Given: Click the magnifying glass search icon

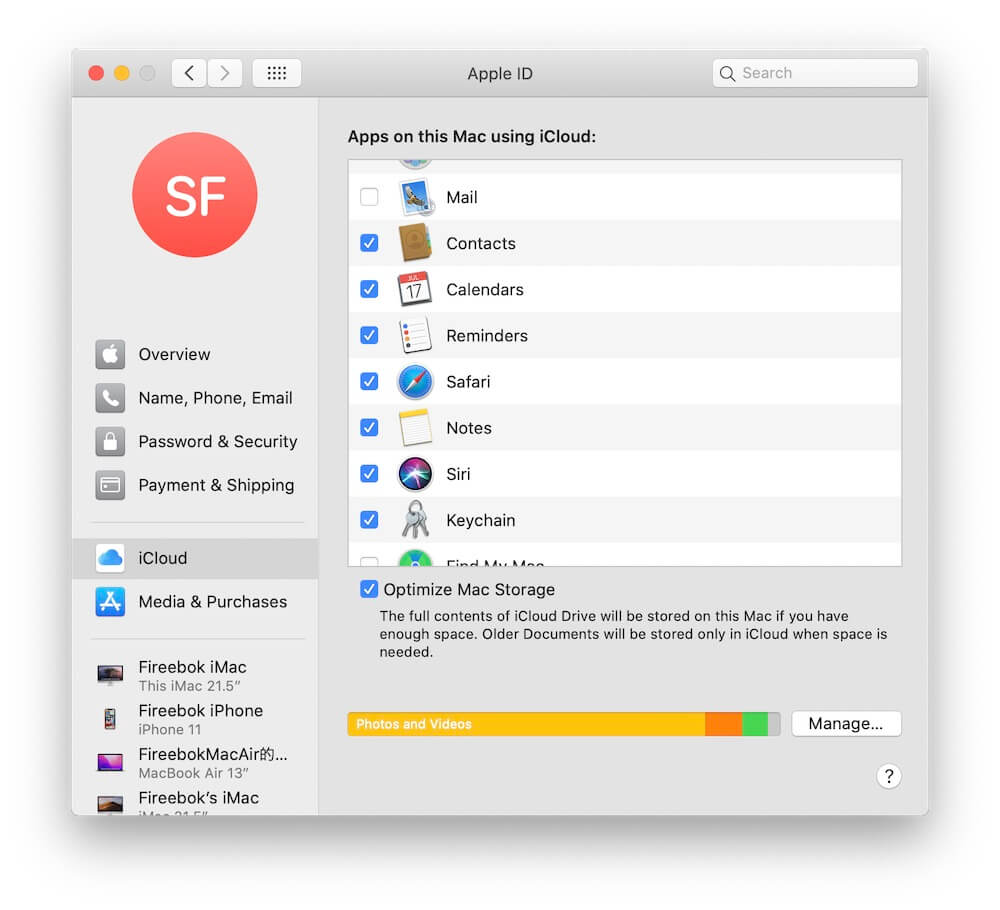Looking at the screenshot, I should (x=727, y=73).
